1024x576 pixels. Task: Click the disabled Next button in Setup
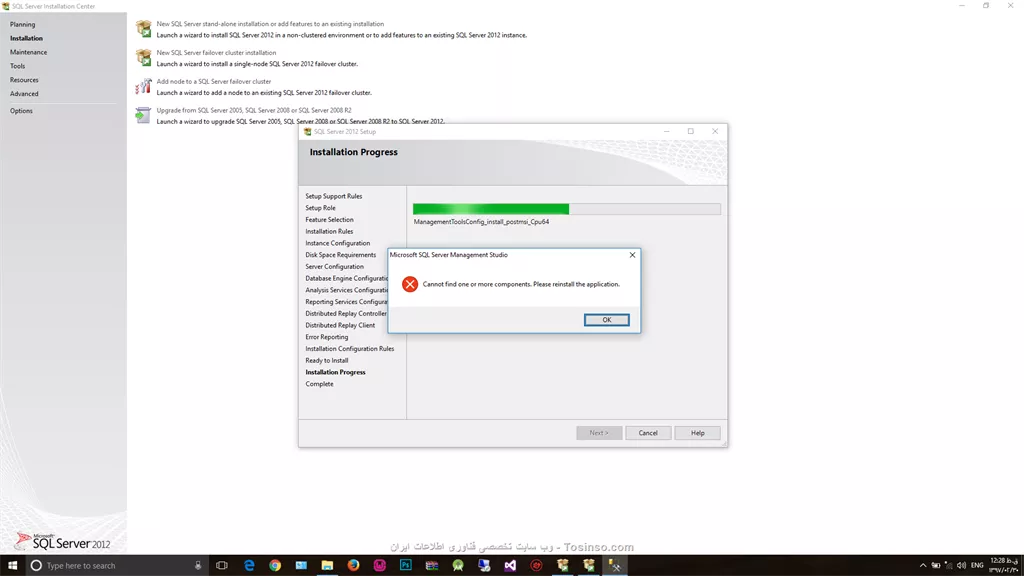(x=599, y=433)
